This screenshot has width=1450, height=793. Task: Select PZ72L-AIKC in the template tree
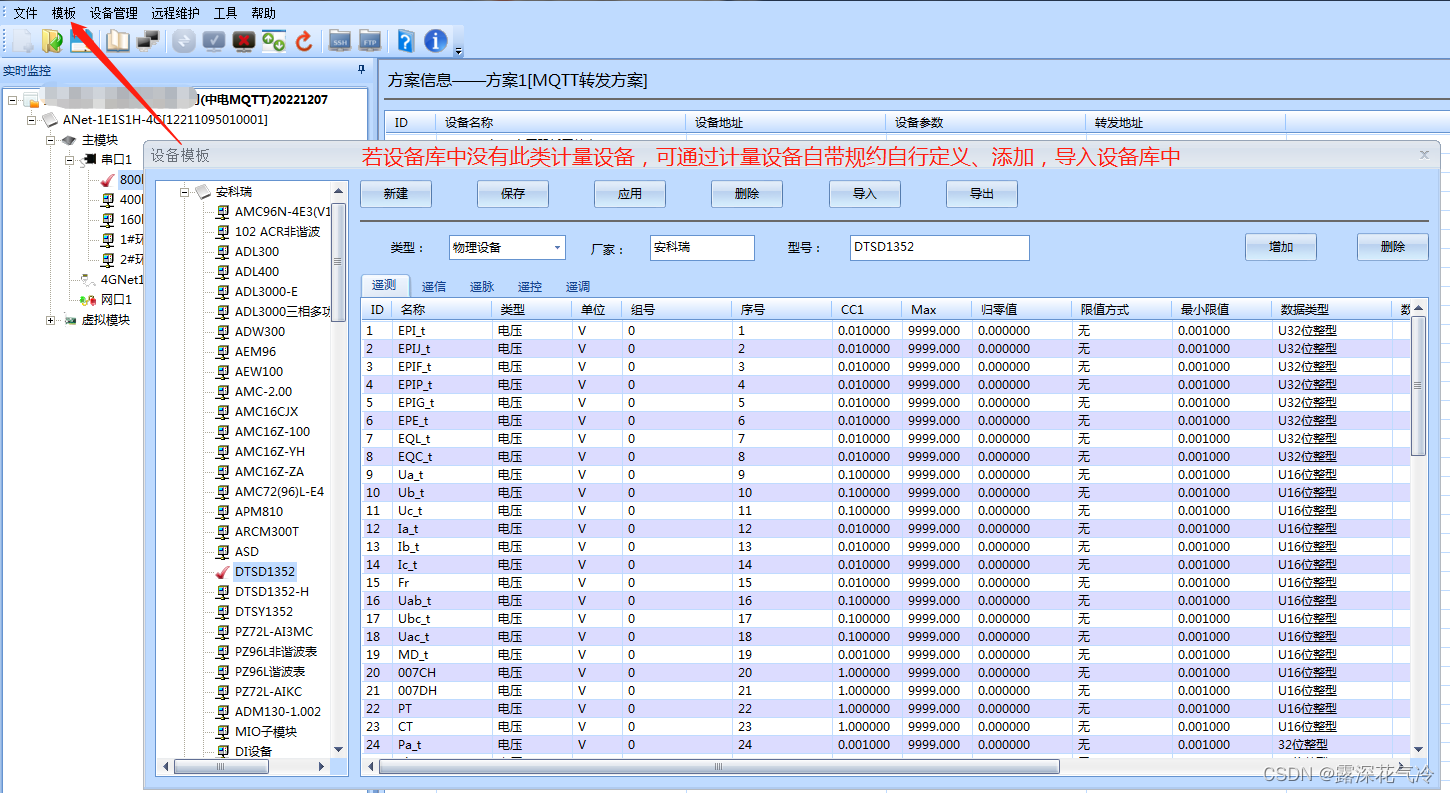268,692
